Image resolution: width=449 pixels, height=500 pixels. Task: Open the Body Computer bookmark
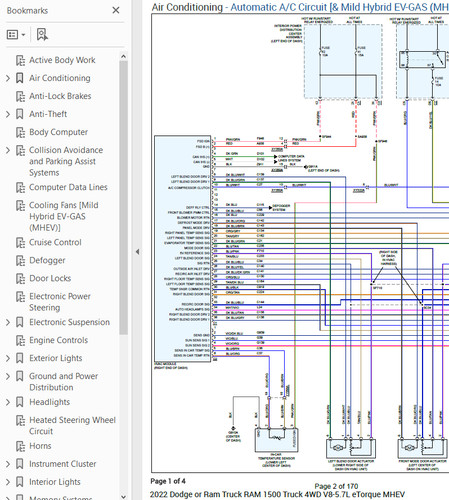[58, 132]
